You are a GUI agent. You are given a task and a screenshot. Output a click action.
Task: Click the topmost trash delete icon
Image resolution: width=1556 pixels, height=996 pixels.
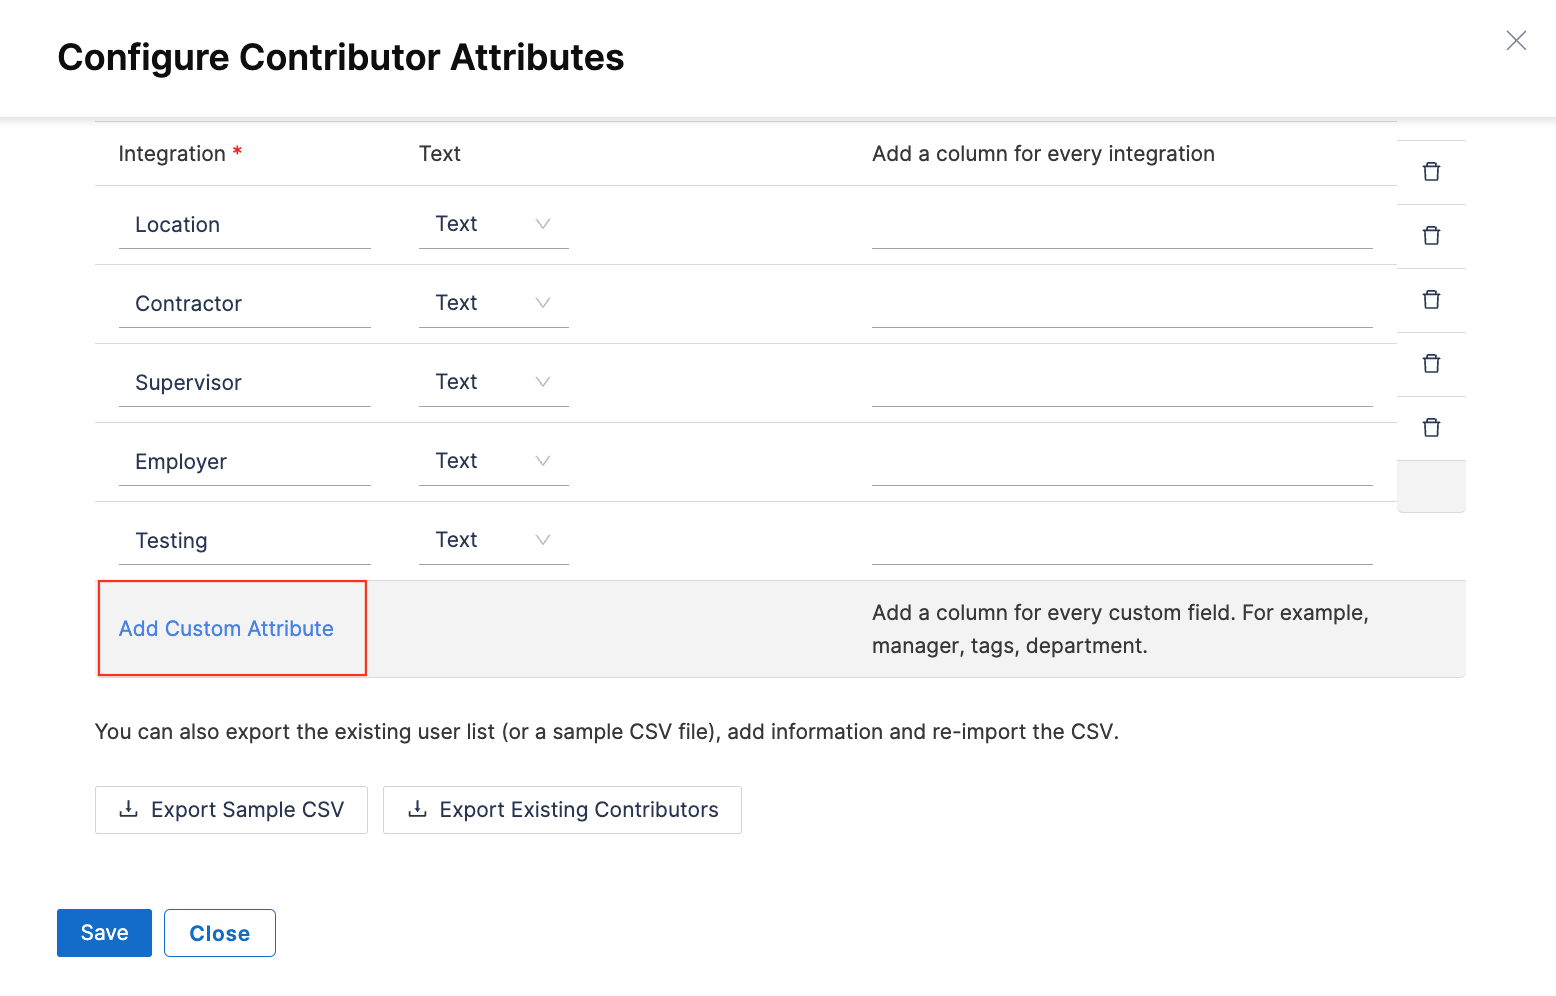pyautogui.click(x=1431, y=172)
